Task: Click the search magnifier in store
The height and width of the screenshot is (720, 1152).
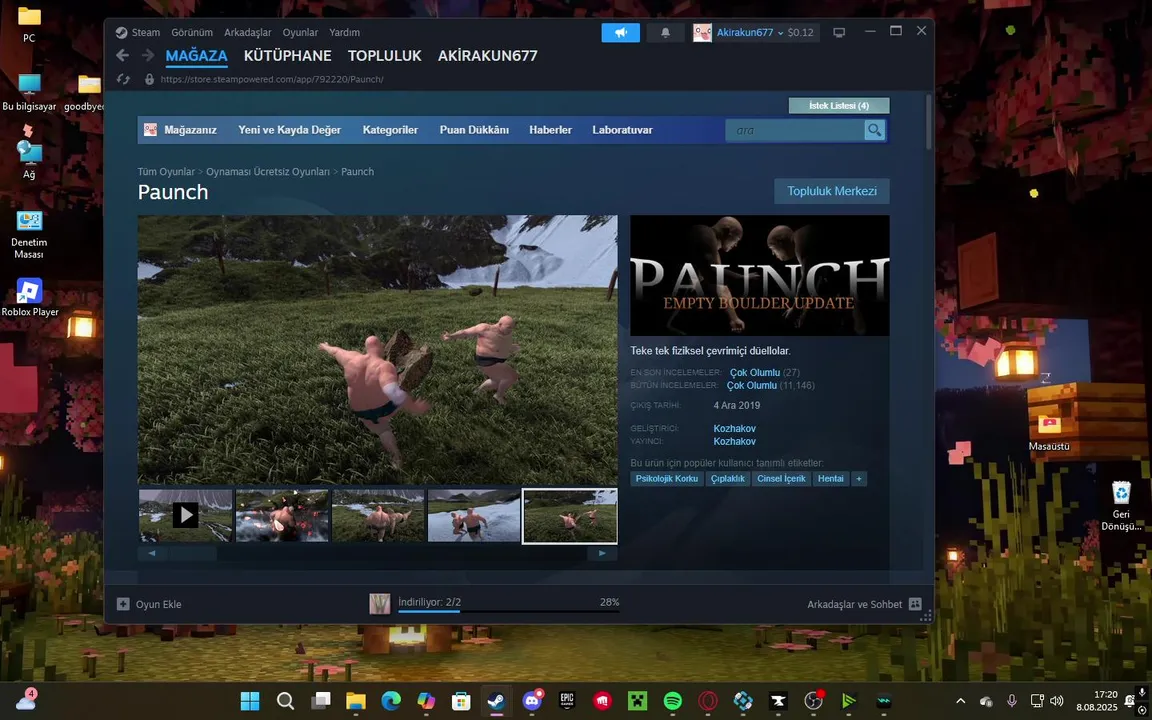Action: point(874,130)
